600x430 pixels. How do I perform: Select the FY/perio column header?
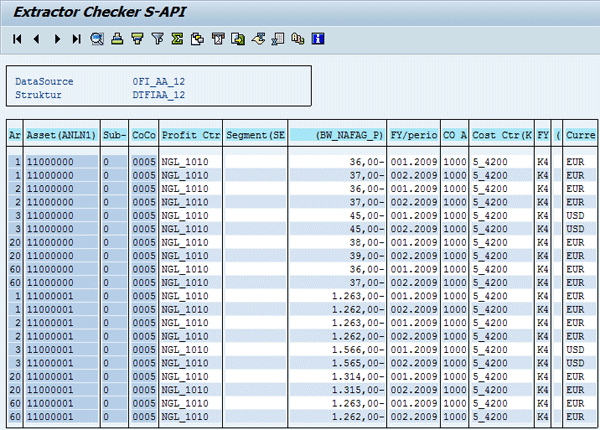[414, 134]
